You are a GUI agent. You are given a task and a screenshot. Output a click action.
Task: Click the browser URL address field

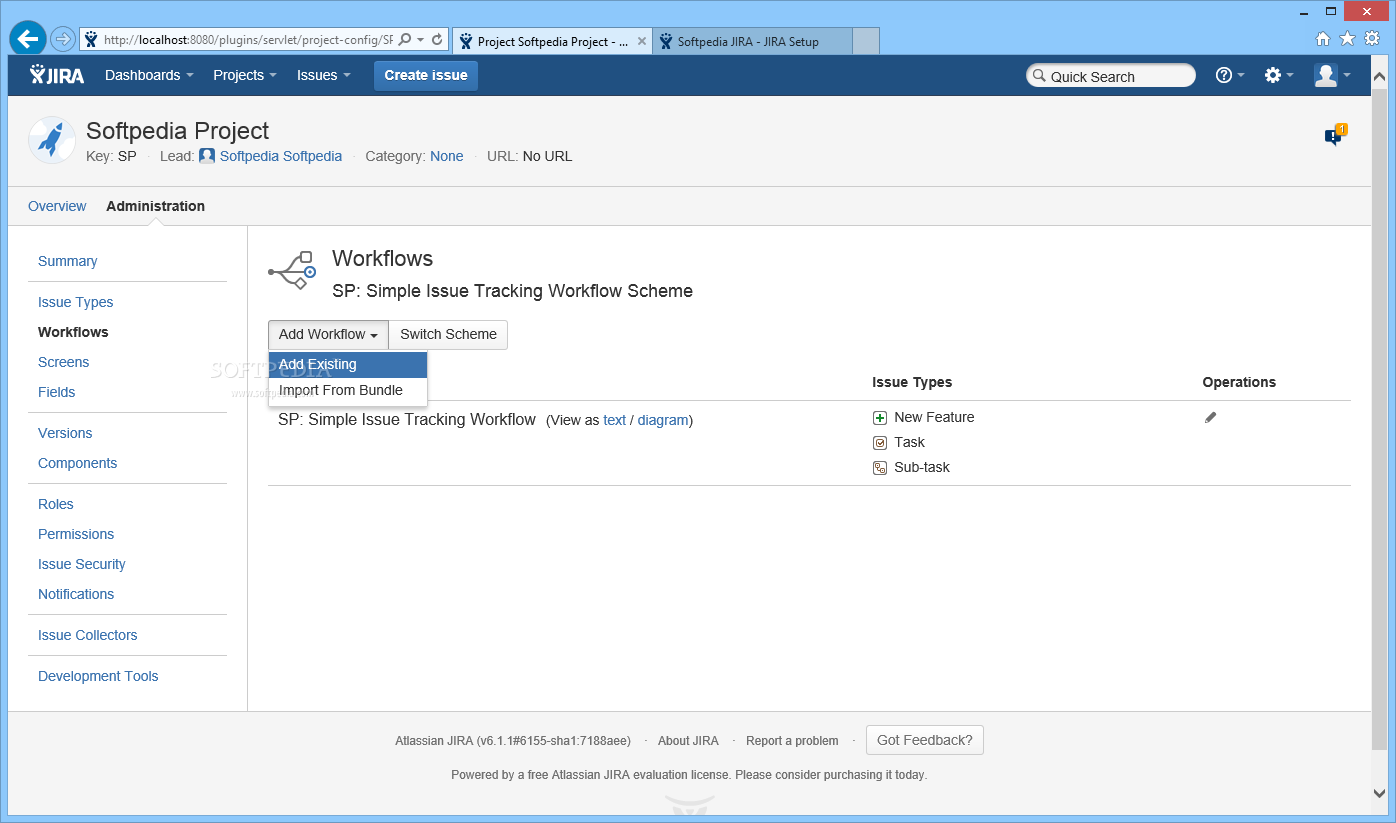[x=247, y=40]
